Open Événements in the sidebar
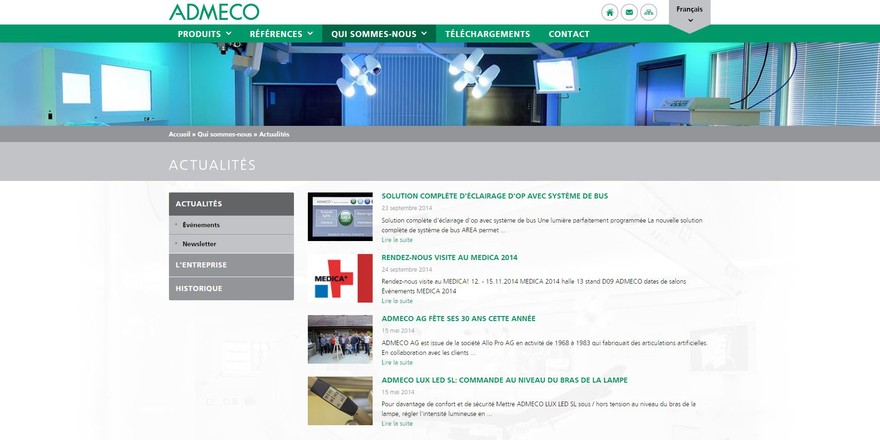880x440 pixels. coord(231,225)
